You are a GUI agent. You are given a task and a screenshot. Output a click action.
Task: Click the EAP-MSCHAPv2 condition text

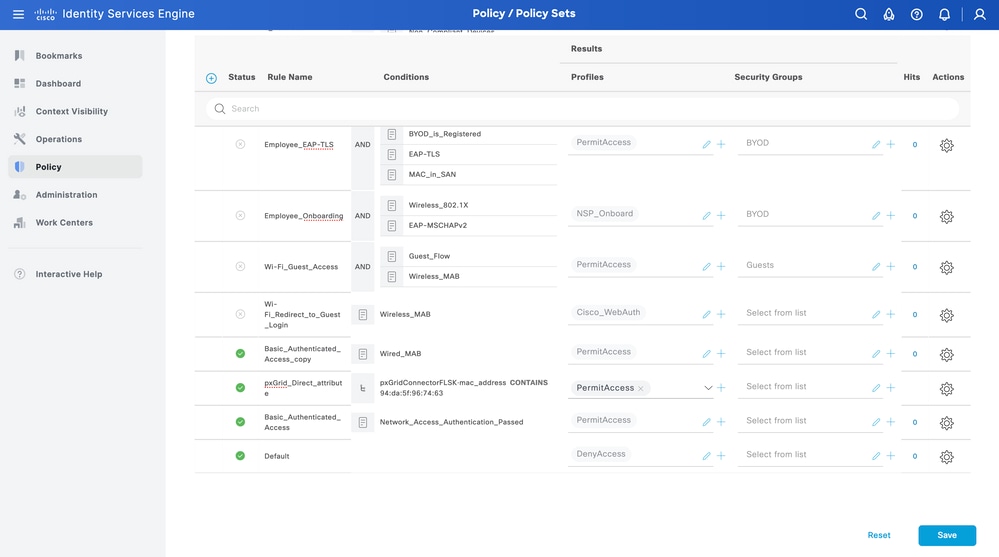coord(438,226)
